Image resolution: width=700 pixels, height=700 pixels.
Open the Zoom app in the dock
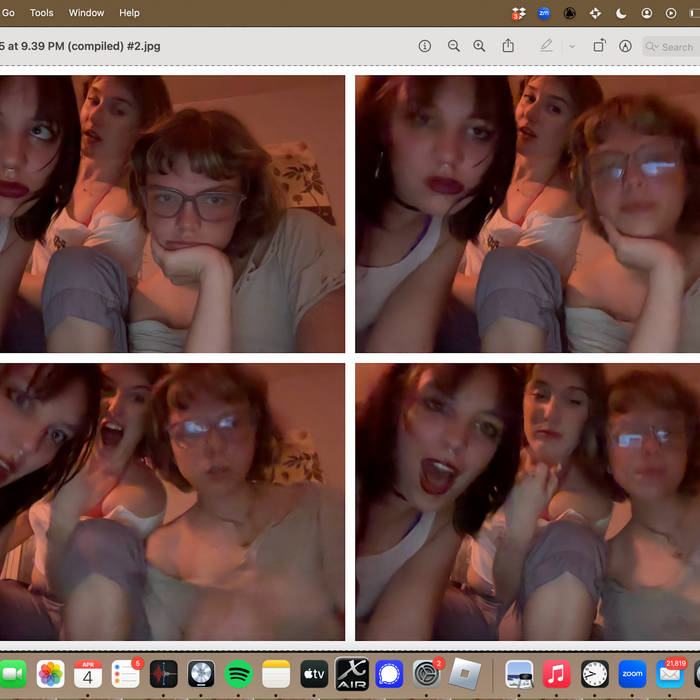pyautogui.click(x=632, y=674)
